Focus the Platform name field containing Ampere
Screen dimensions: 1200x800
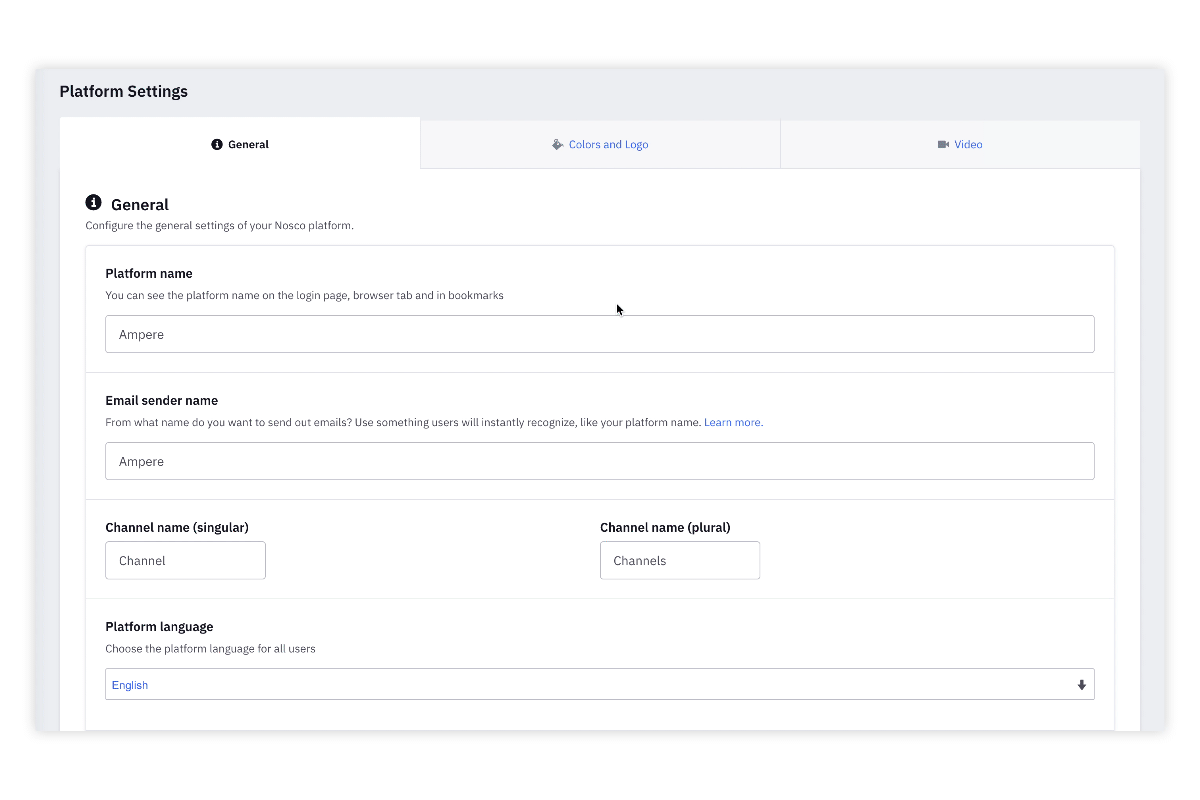pyautogui.click(x=600, y=334)
